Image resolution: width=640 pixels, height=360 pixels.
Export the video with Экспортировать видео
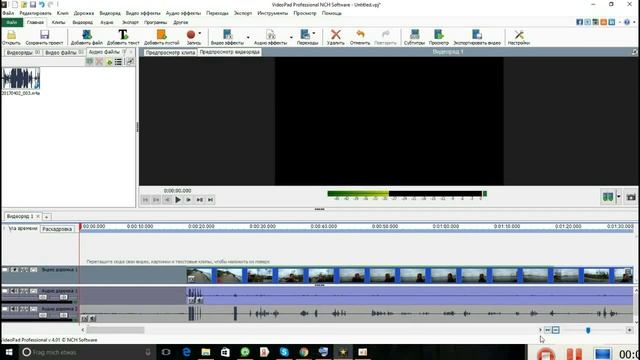[x=477, y=37]
